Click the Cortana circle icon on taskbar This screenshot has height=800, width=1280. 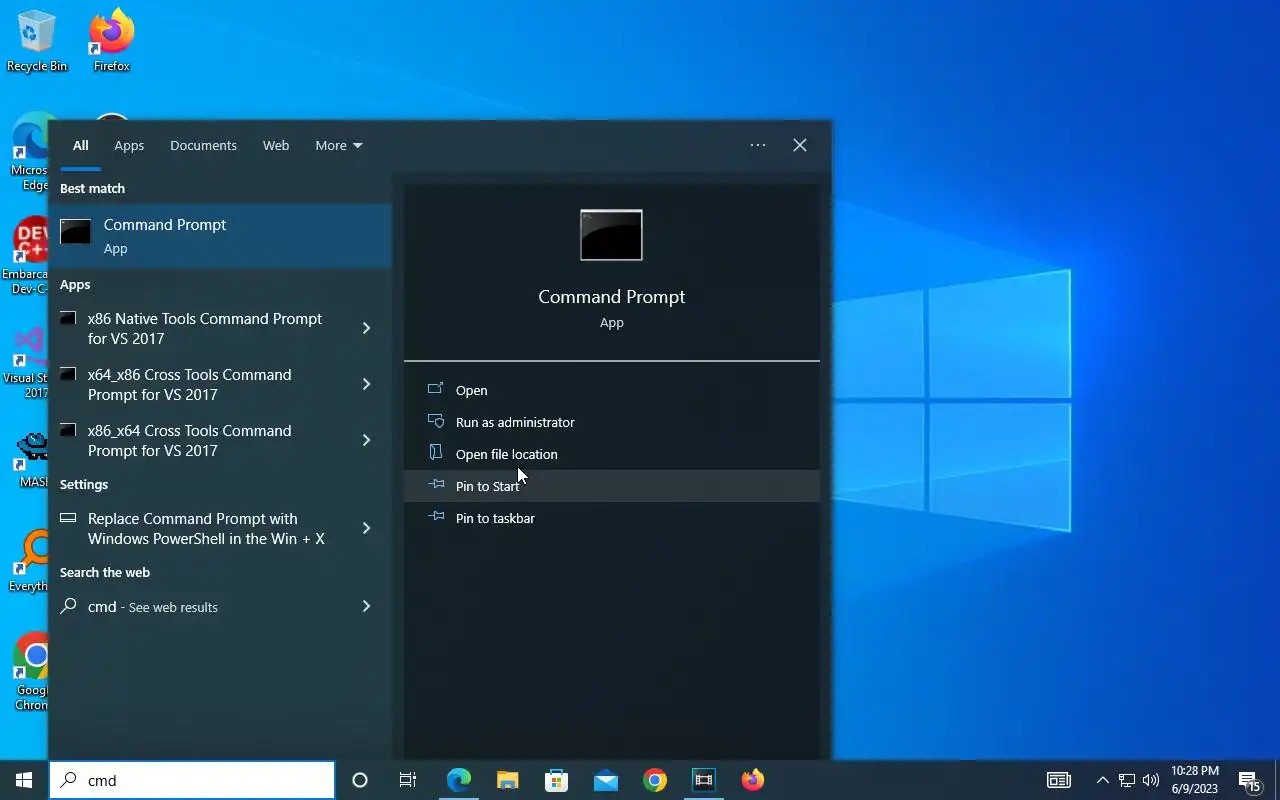[x=360, y=780]
